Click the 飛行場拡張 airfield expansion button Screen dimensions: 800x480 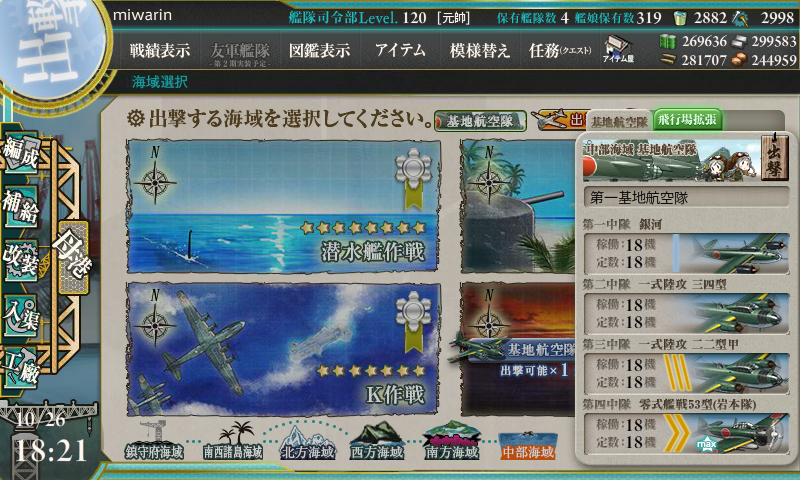click(x=687, y=120)
